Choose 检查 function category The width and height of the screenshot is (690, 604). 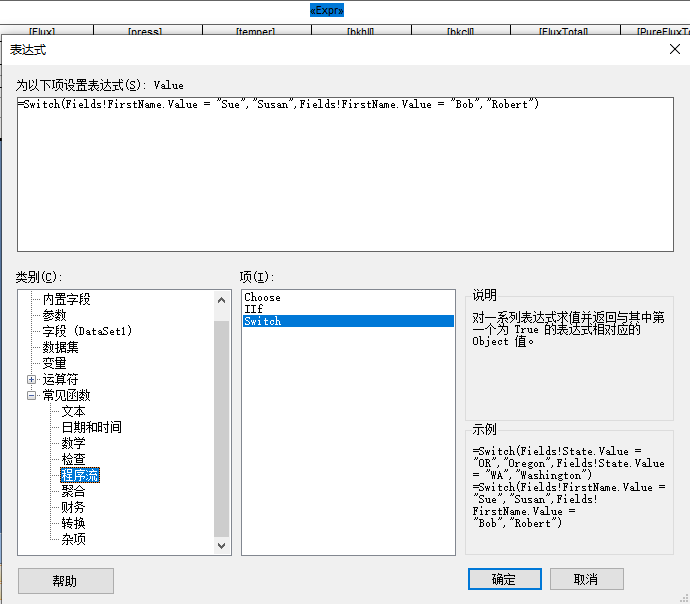[x=73, y=459]
